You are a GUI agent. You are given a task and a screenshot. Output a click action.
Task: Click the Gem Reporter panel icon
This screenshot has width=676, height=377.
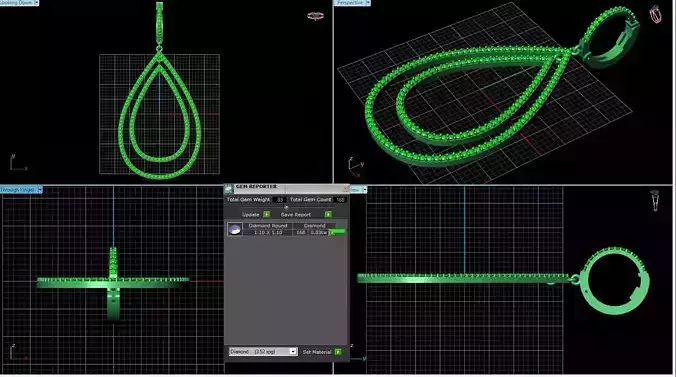228,188
